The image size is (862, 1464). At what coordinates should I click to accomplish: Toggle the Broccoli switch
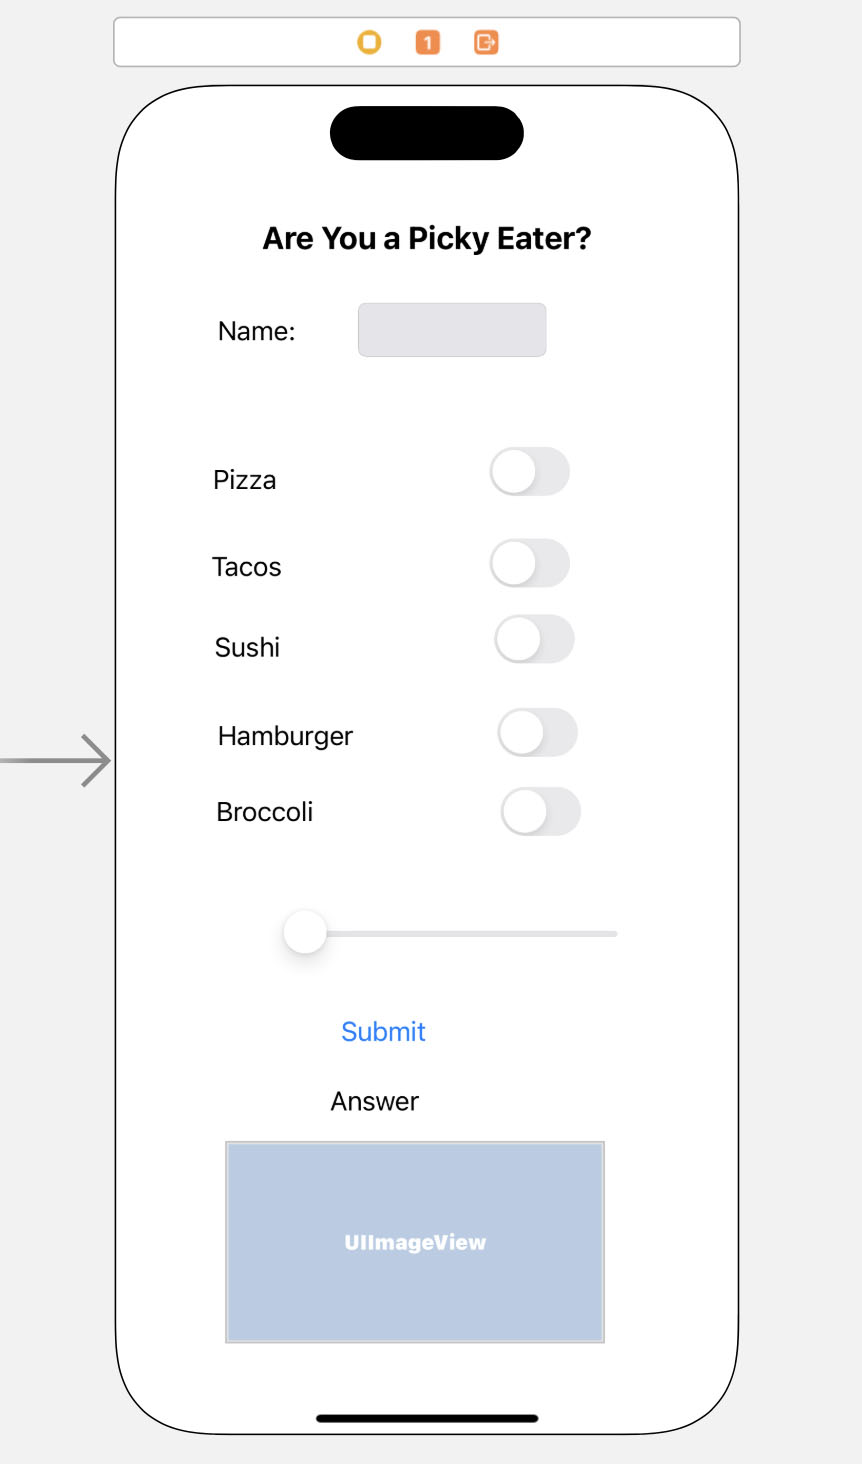click(540, 812)
